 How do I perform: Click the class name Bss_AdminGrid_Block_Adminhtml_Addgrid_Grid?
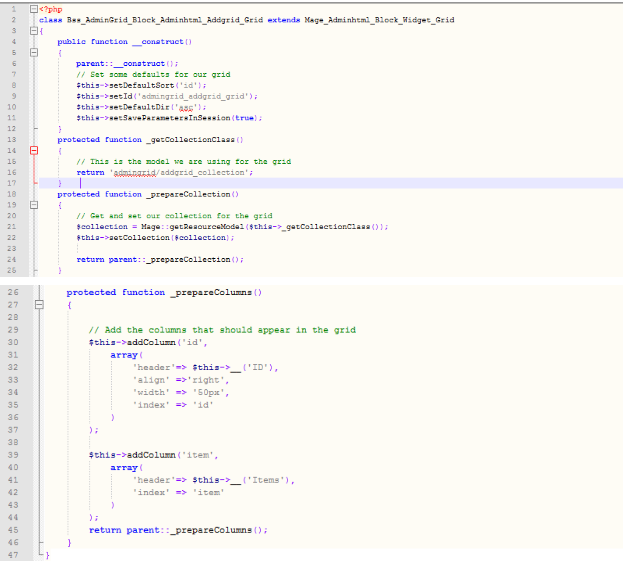click(165, 20)
